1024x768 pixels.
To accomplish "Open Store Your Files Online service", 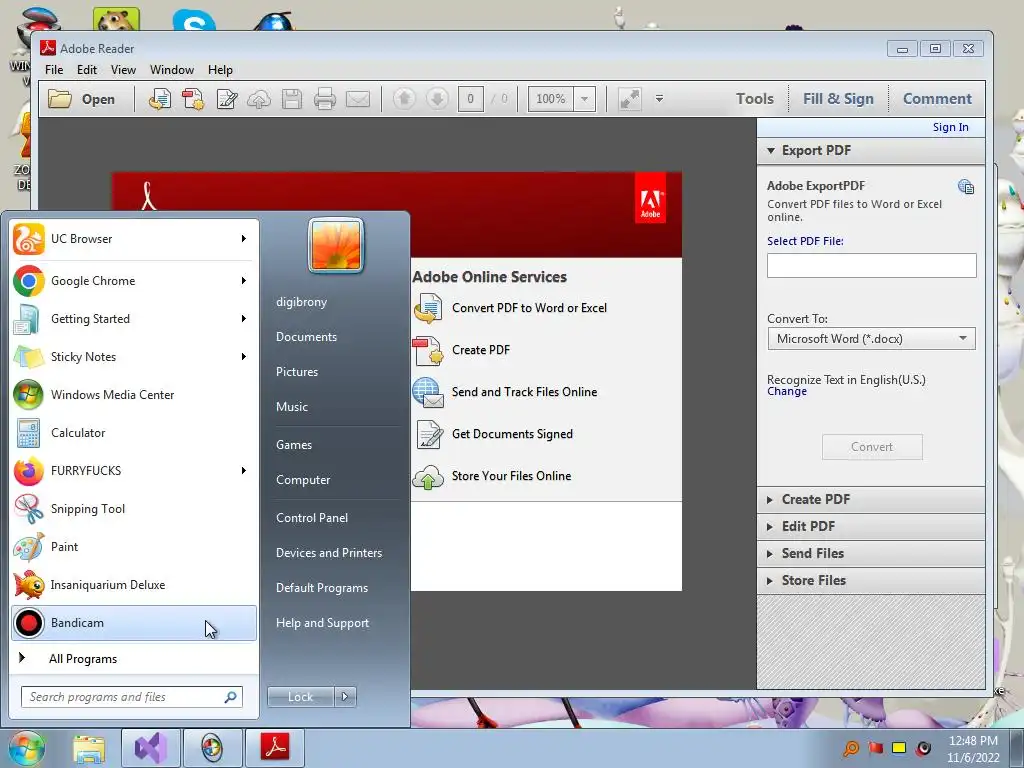I will pyautogui.click(x=492, y=476).
